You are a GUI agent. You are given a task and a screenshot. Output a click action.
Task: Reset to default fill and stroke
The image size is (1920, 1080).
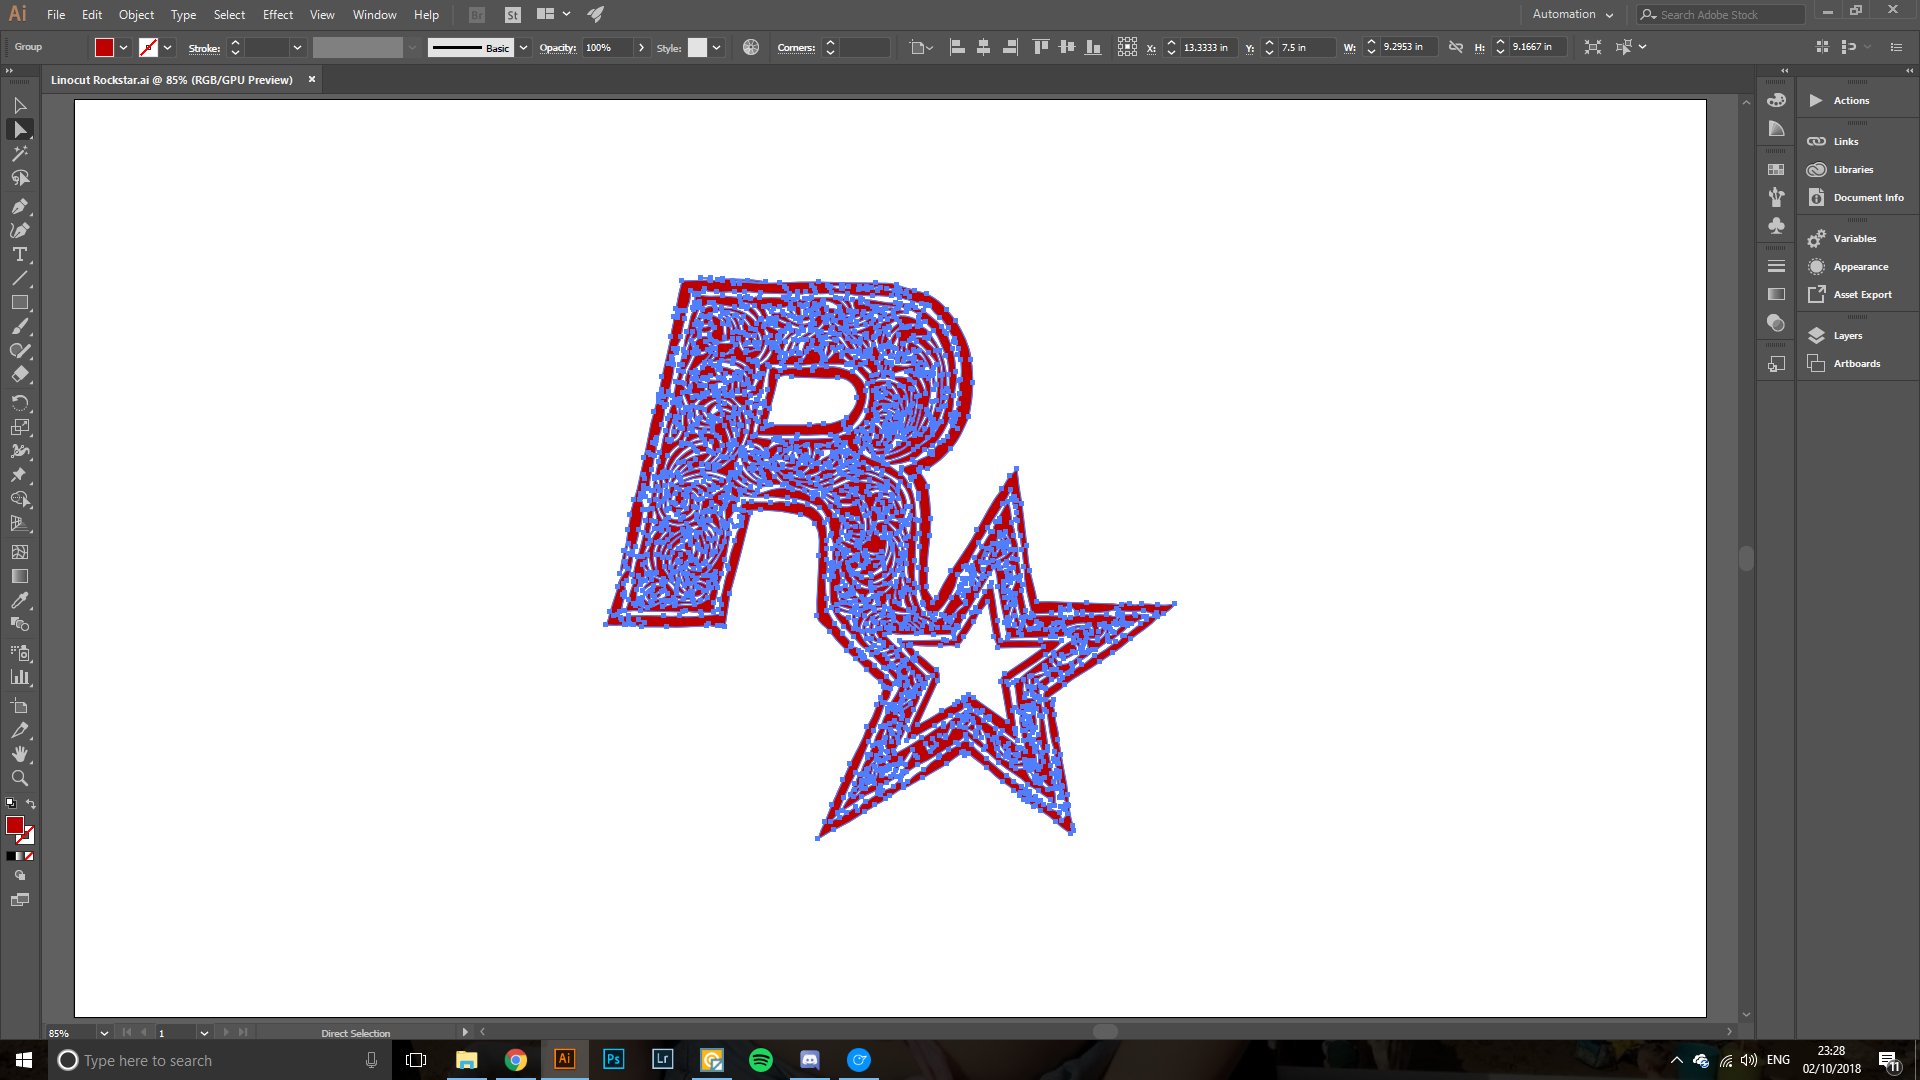coord(11,804)
